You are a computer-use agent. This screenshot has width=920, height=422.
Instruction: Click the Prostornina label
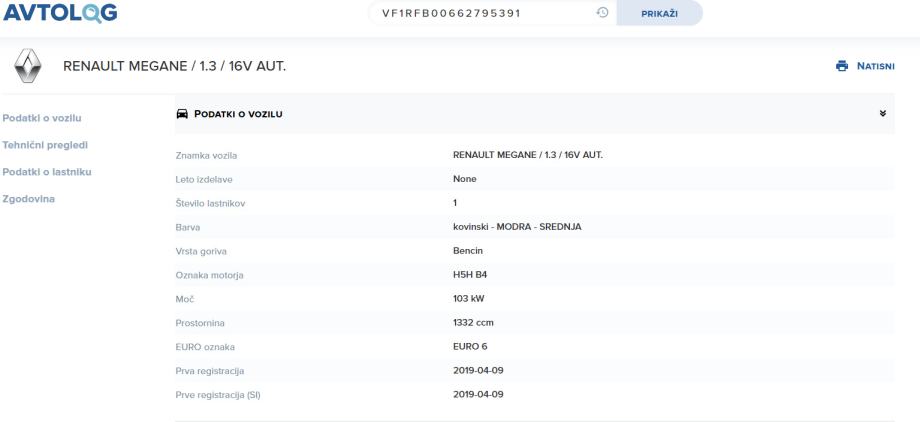coord(200,323)
